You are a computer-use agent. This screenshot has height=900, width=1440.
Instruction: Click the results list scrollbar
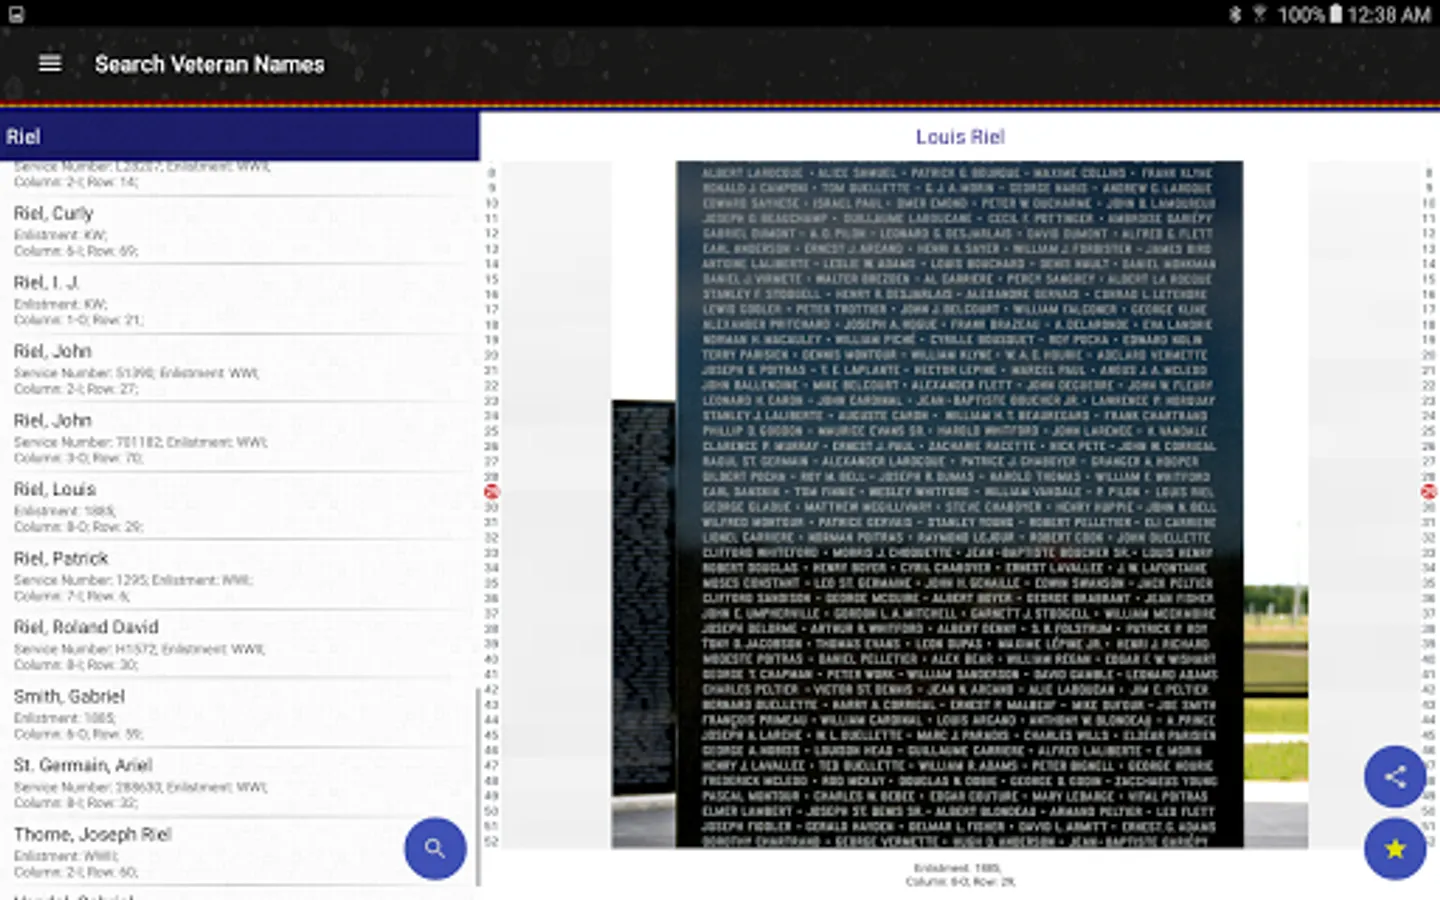click(x=477, y=786)
